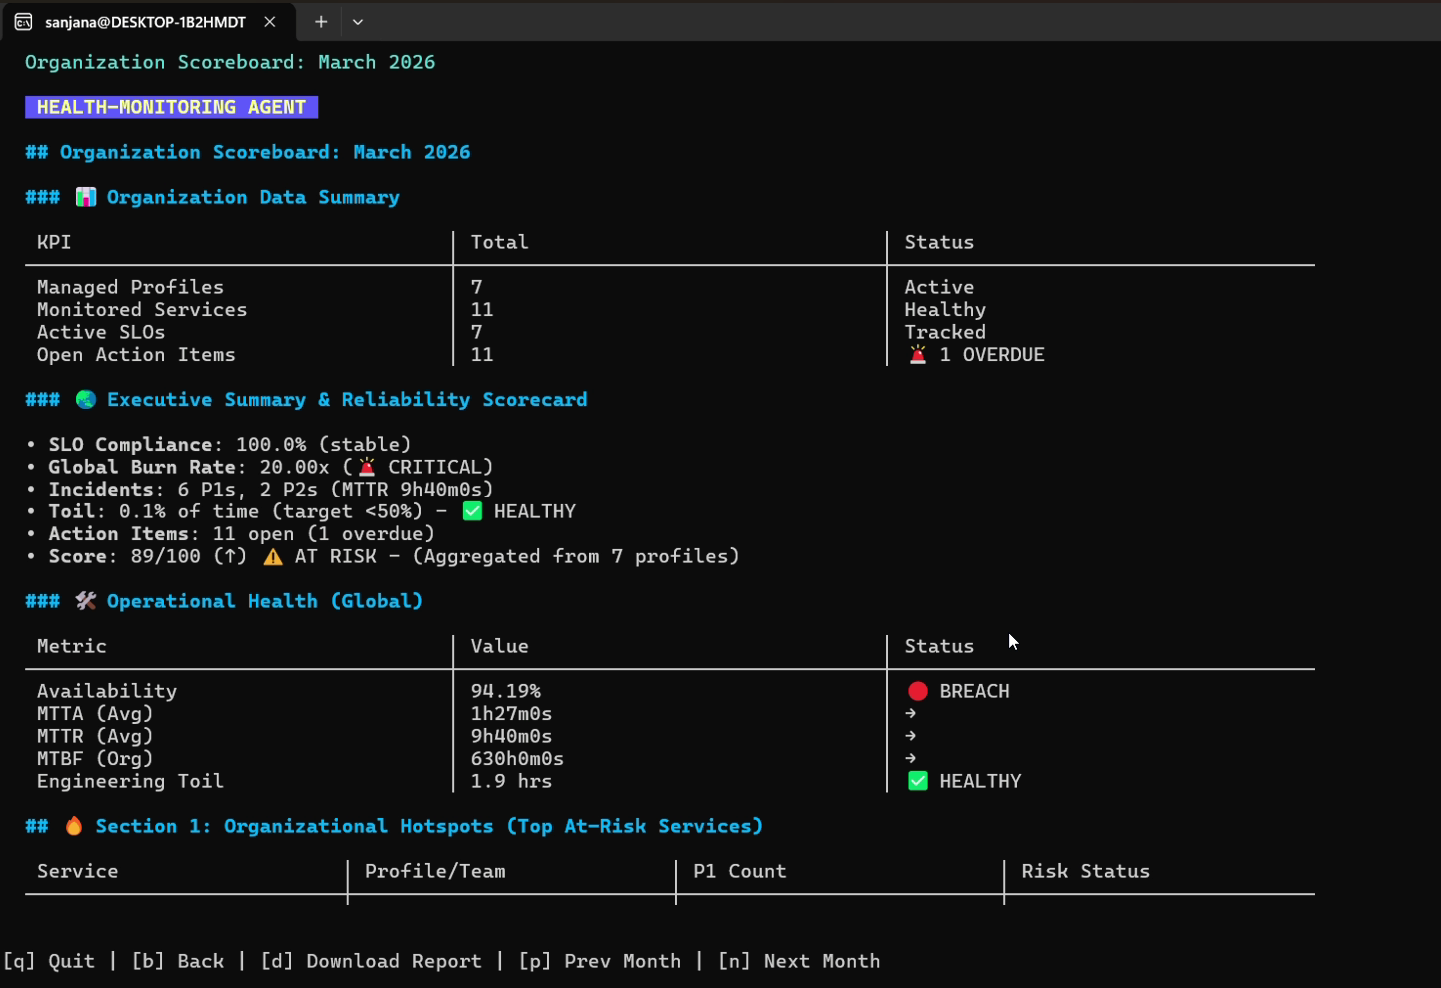Click the 'Service' column header
Viewport: 1441px width, 988px height.
(x=78, y=871)
